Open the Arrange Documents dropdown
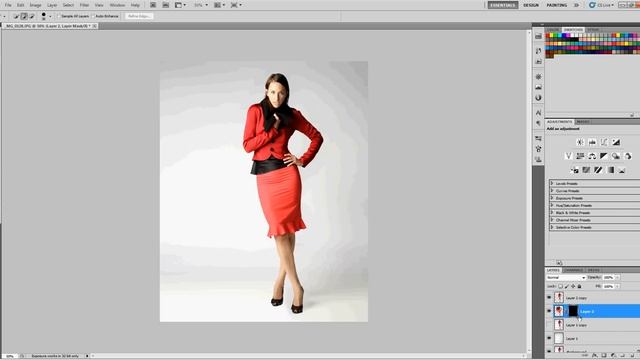The height and width of the screenshot is (360, 640). point(219,5)
